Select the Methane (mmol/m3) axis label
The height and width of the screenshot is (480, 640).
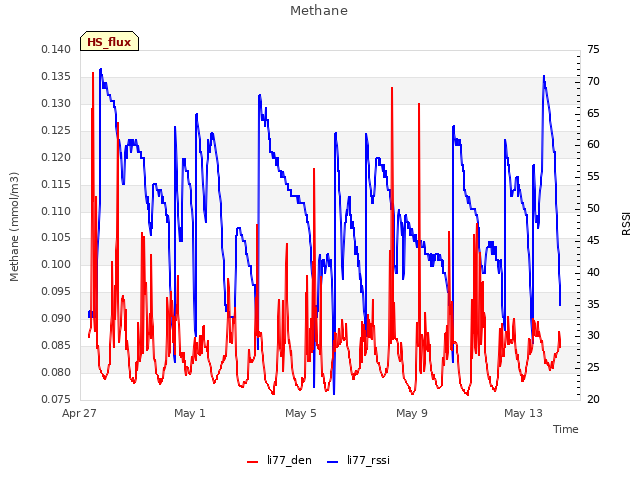[x=14, y=227]
